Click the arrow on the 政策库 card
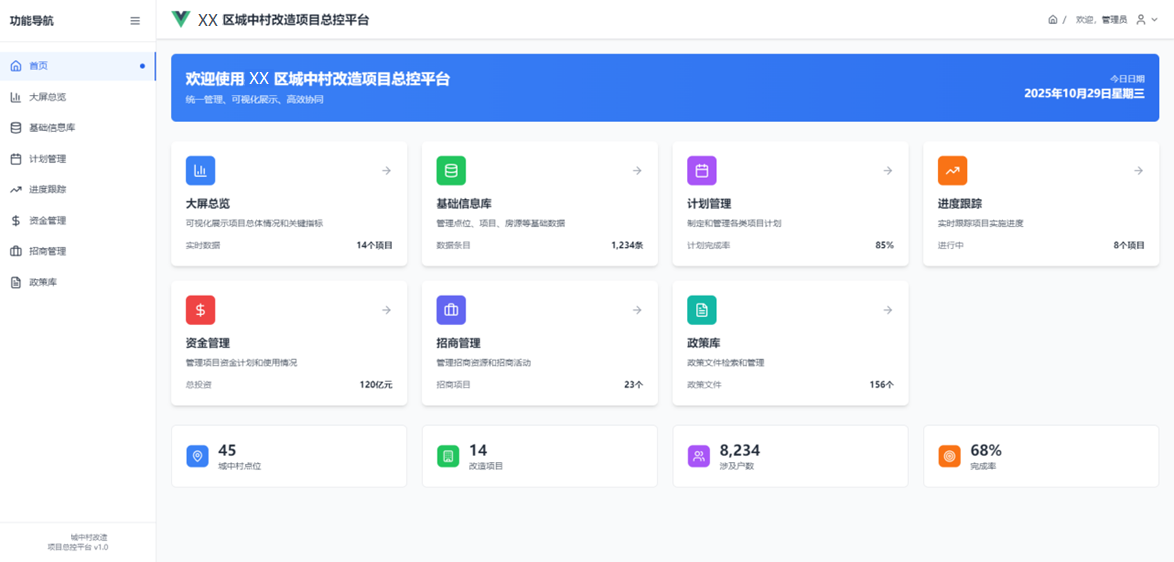The height and width of the screenshot is (562, 1174). (x=887, y=310)
